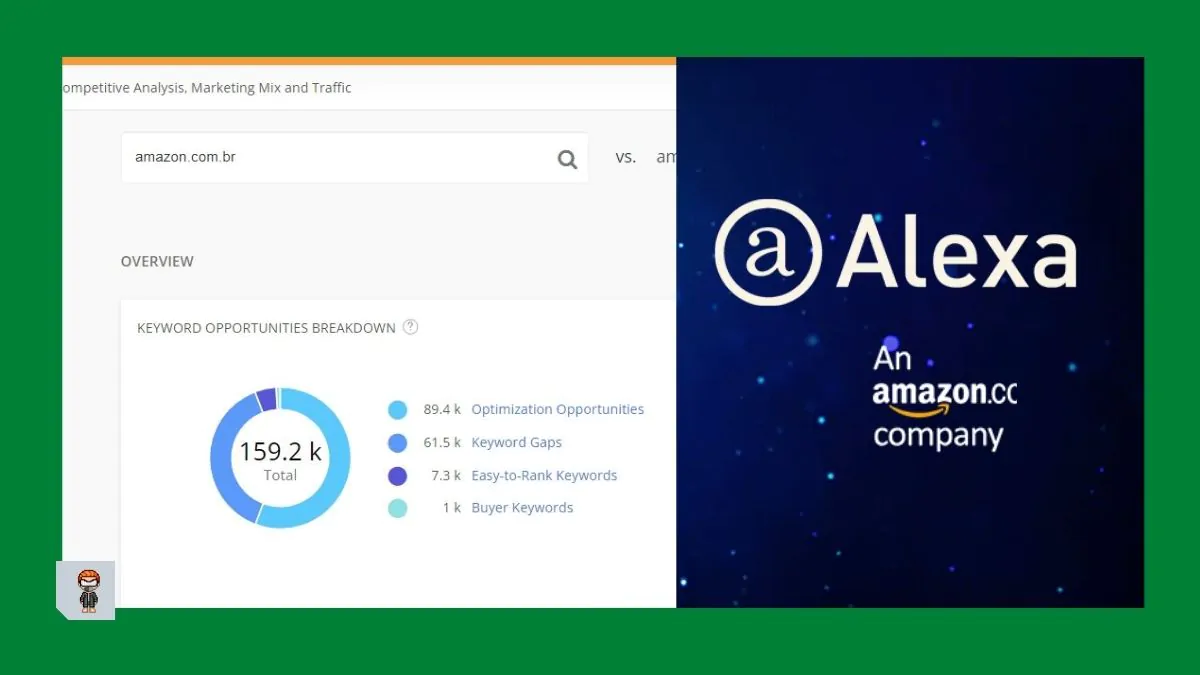
Task: Click the small purple donut chart segment
Action: tap(266, 400)
